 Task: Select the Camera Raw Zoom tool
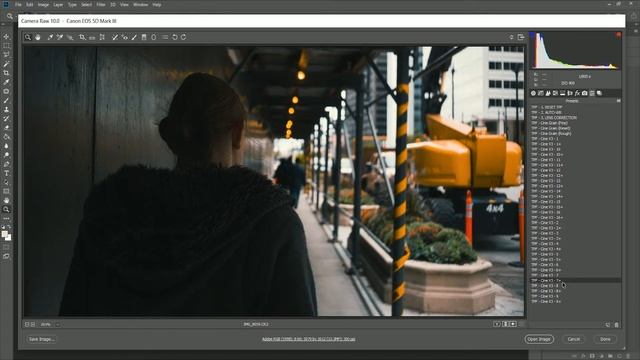click(x=28, y=37)
